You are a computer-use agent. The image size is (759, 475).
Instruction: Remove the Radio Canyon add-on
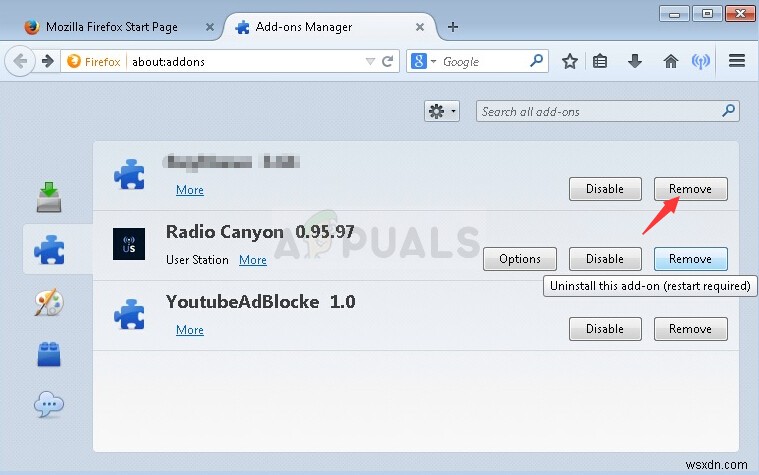tap(690, 259)
